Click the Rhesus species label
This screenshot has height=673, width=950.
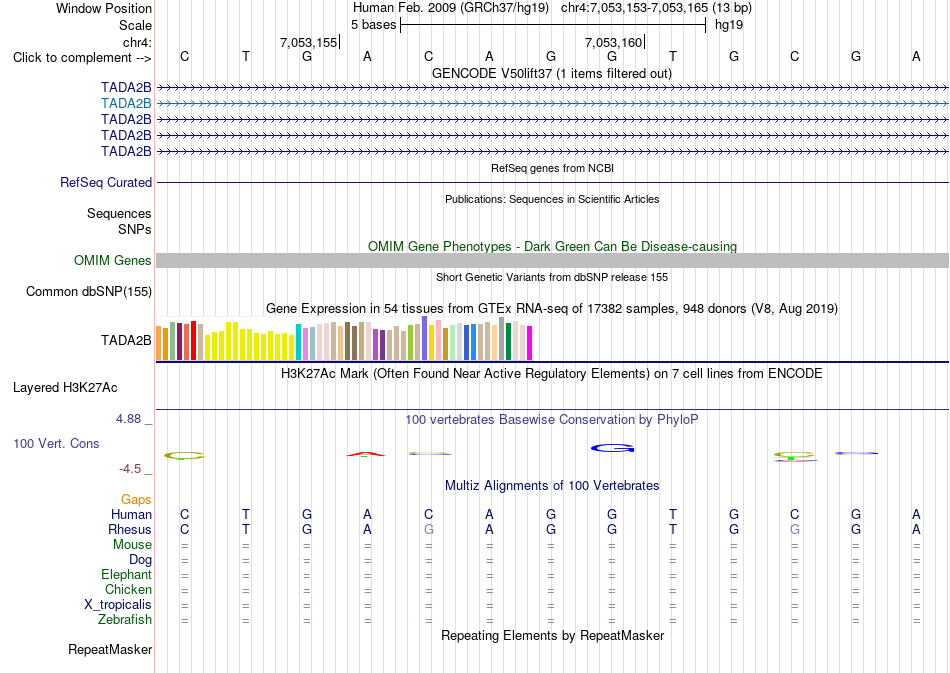[x=130, y=529]
